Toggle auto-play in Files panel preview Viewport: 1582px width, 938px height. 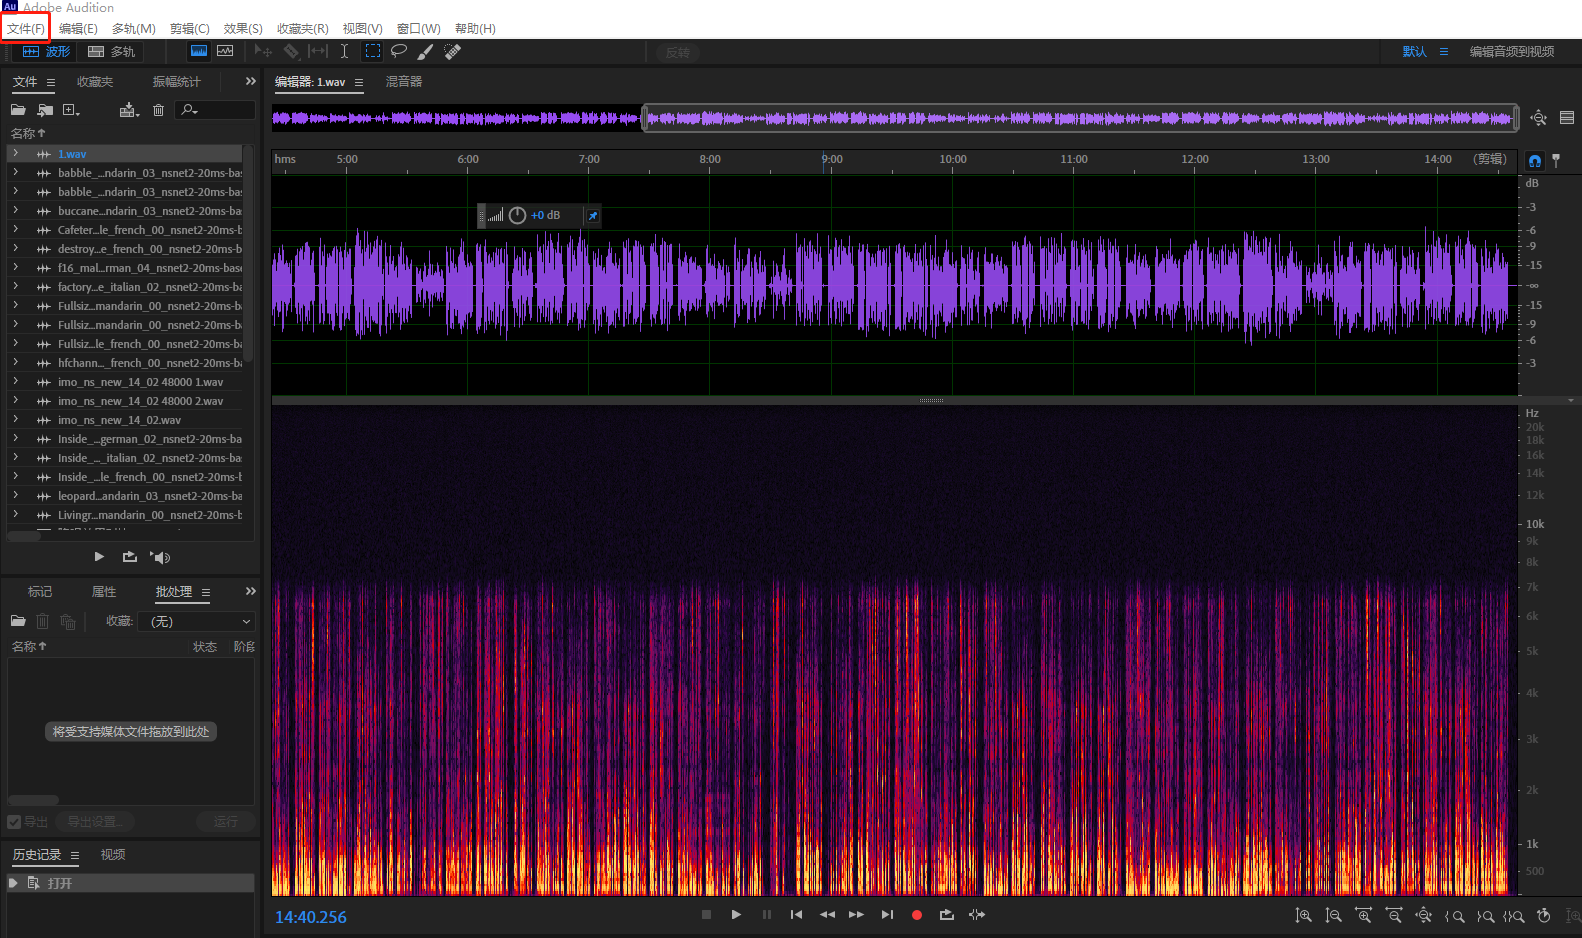coord(160,557)
